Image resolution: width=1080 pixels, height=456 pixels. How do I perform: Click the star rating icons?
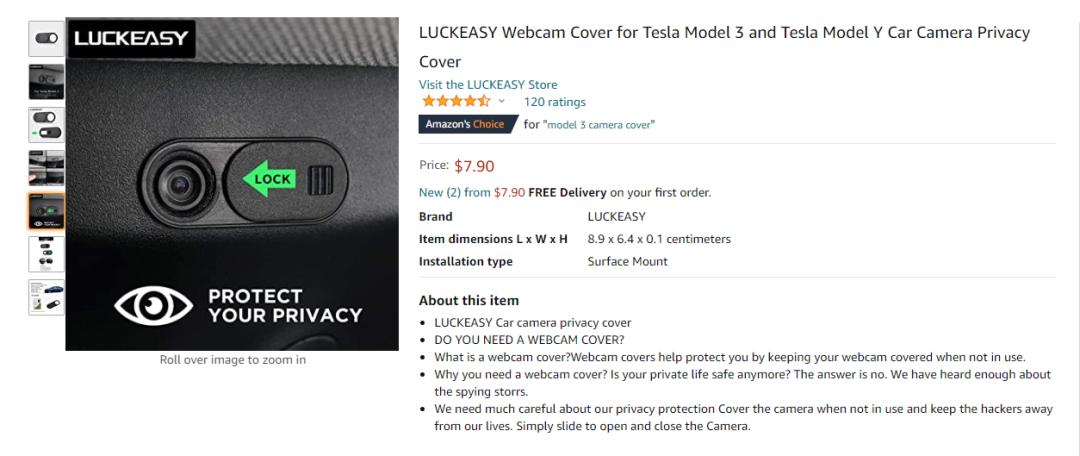click(455, 101)
